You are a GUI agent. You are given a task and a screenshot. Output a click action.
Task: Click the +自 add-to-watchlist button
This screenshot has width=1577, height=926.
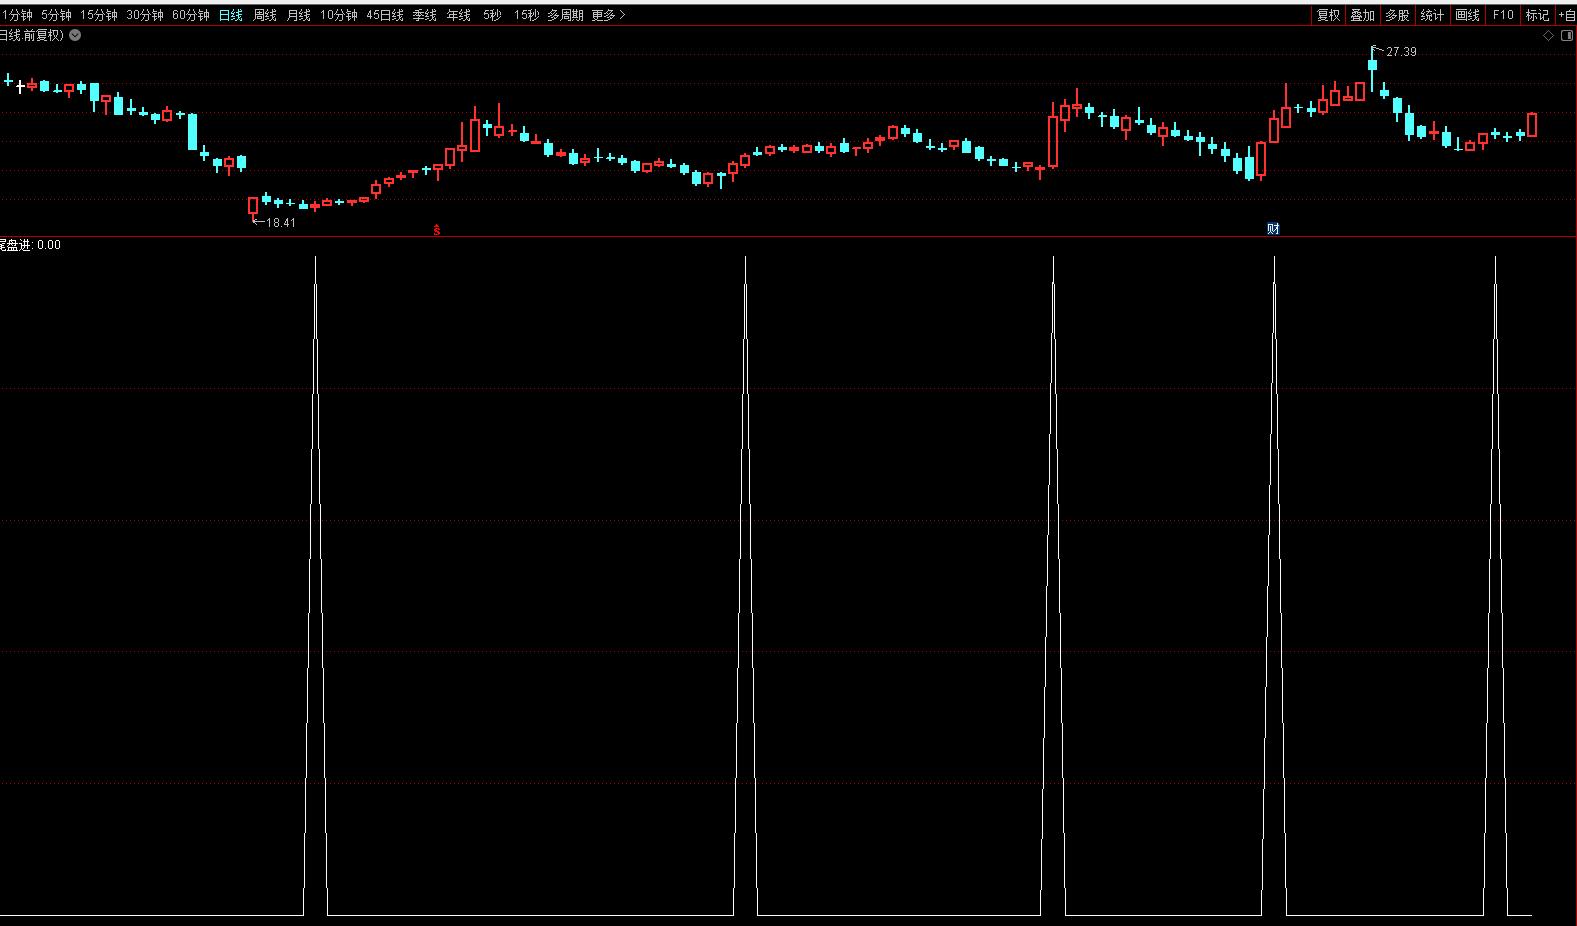click(x=1566, y=15)
